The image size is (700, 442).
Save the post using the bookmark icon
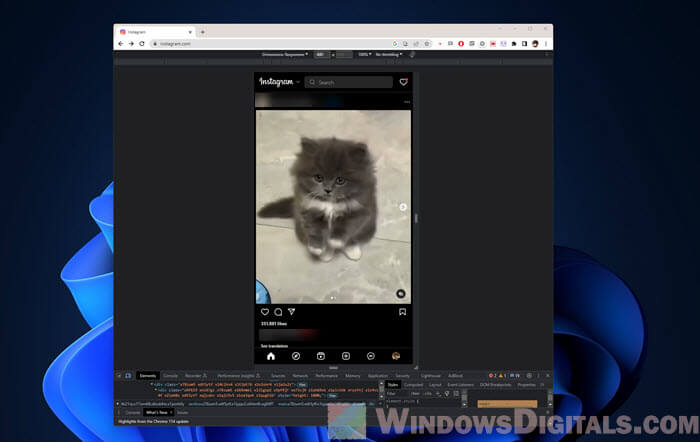click(403, 312)
